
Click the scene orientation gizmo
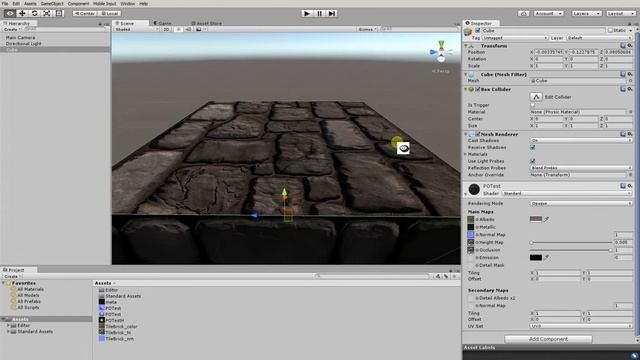[441, 52]
